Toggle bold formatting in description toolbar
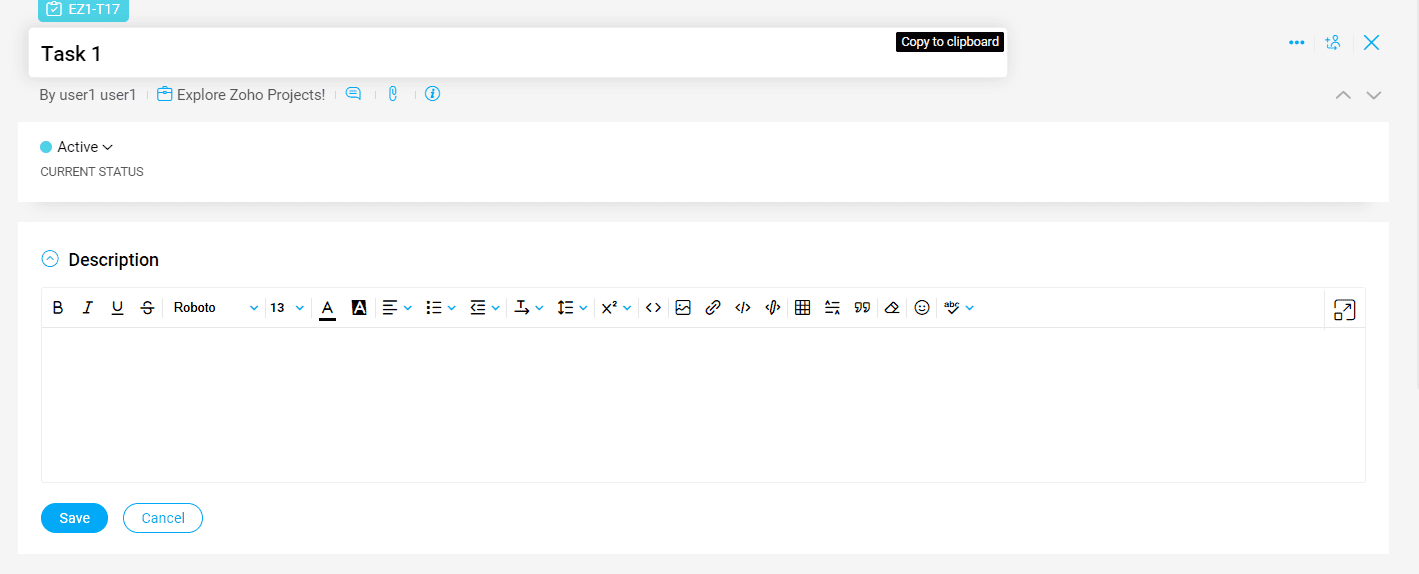This screenshot has width=1419, height=574. [x=58, y=308]
